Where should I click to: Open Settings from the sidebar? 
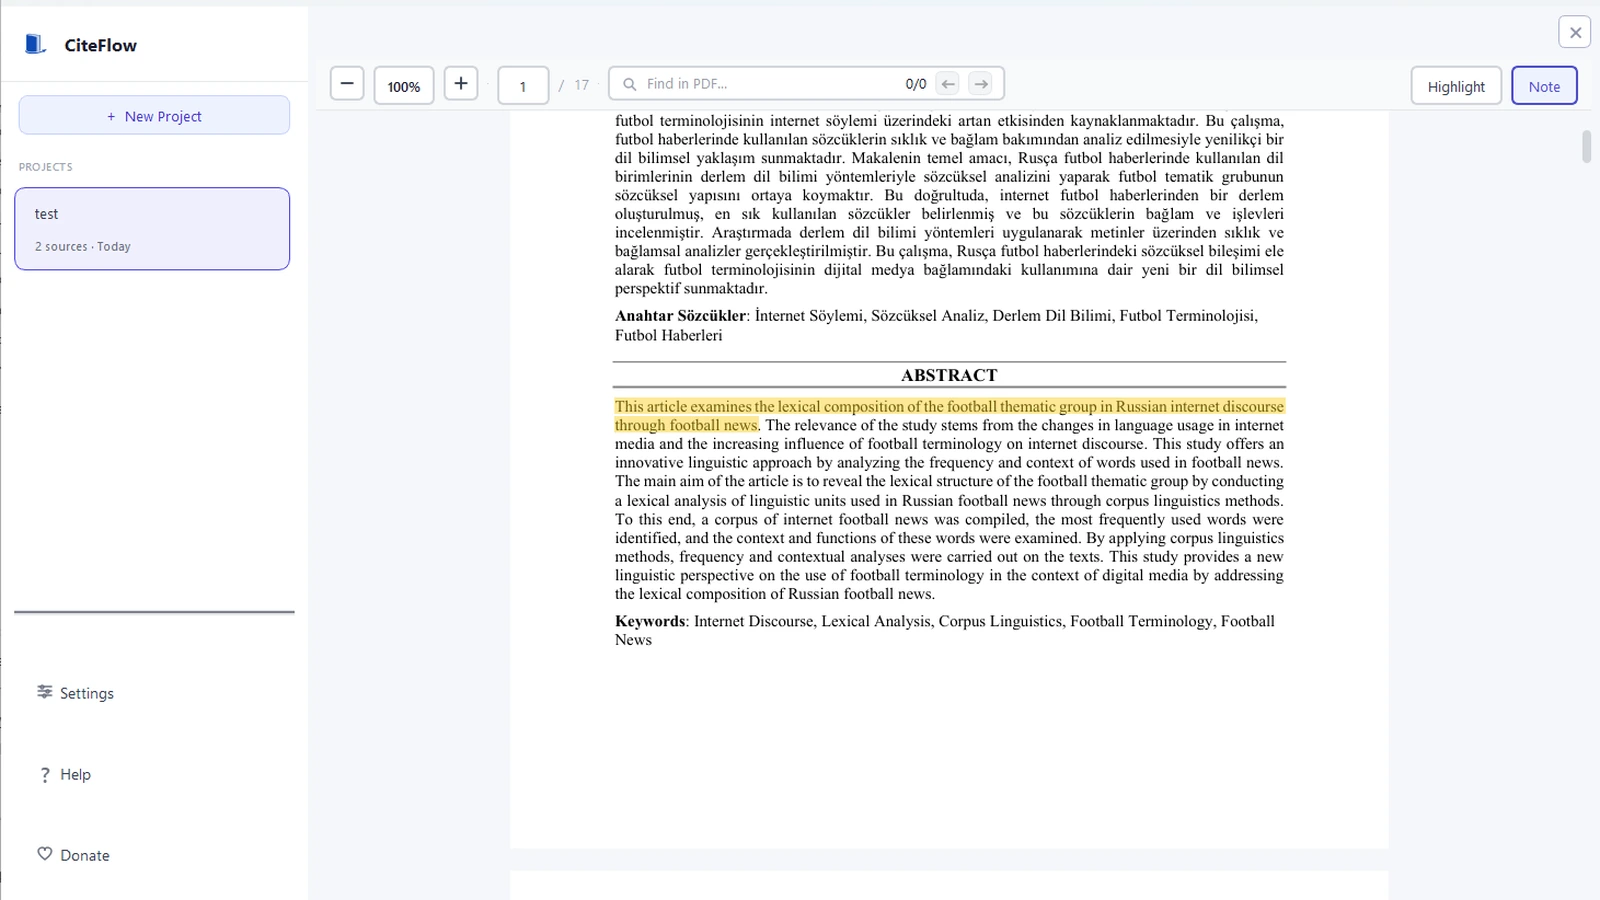coord(75,693)
